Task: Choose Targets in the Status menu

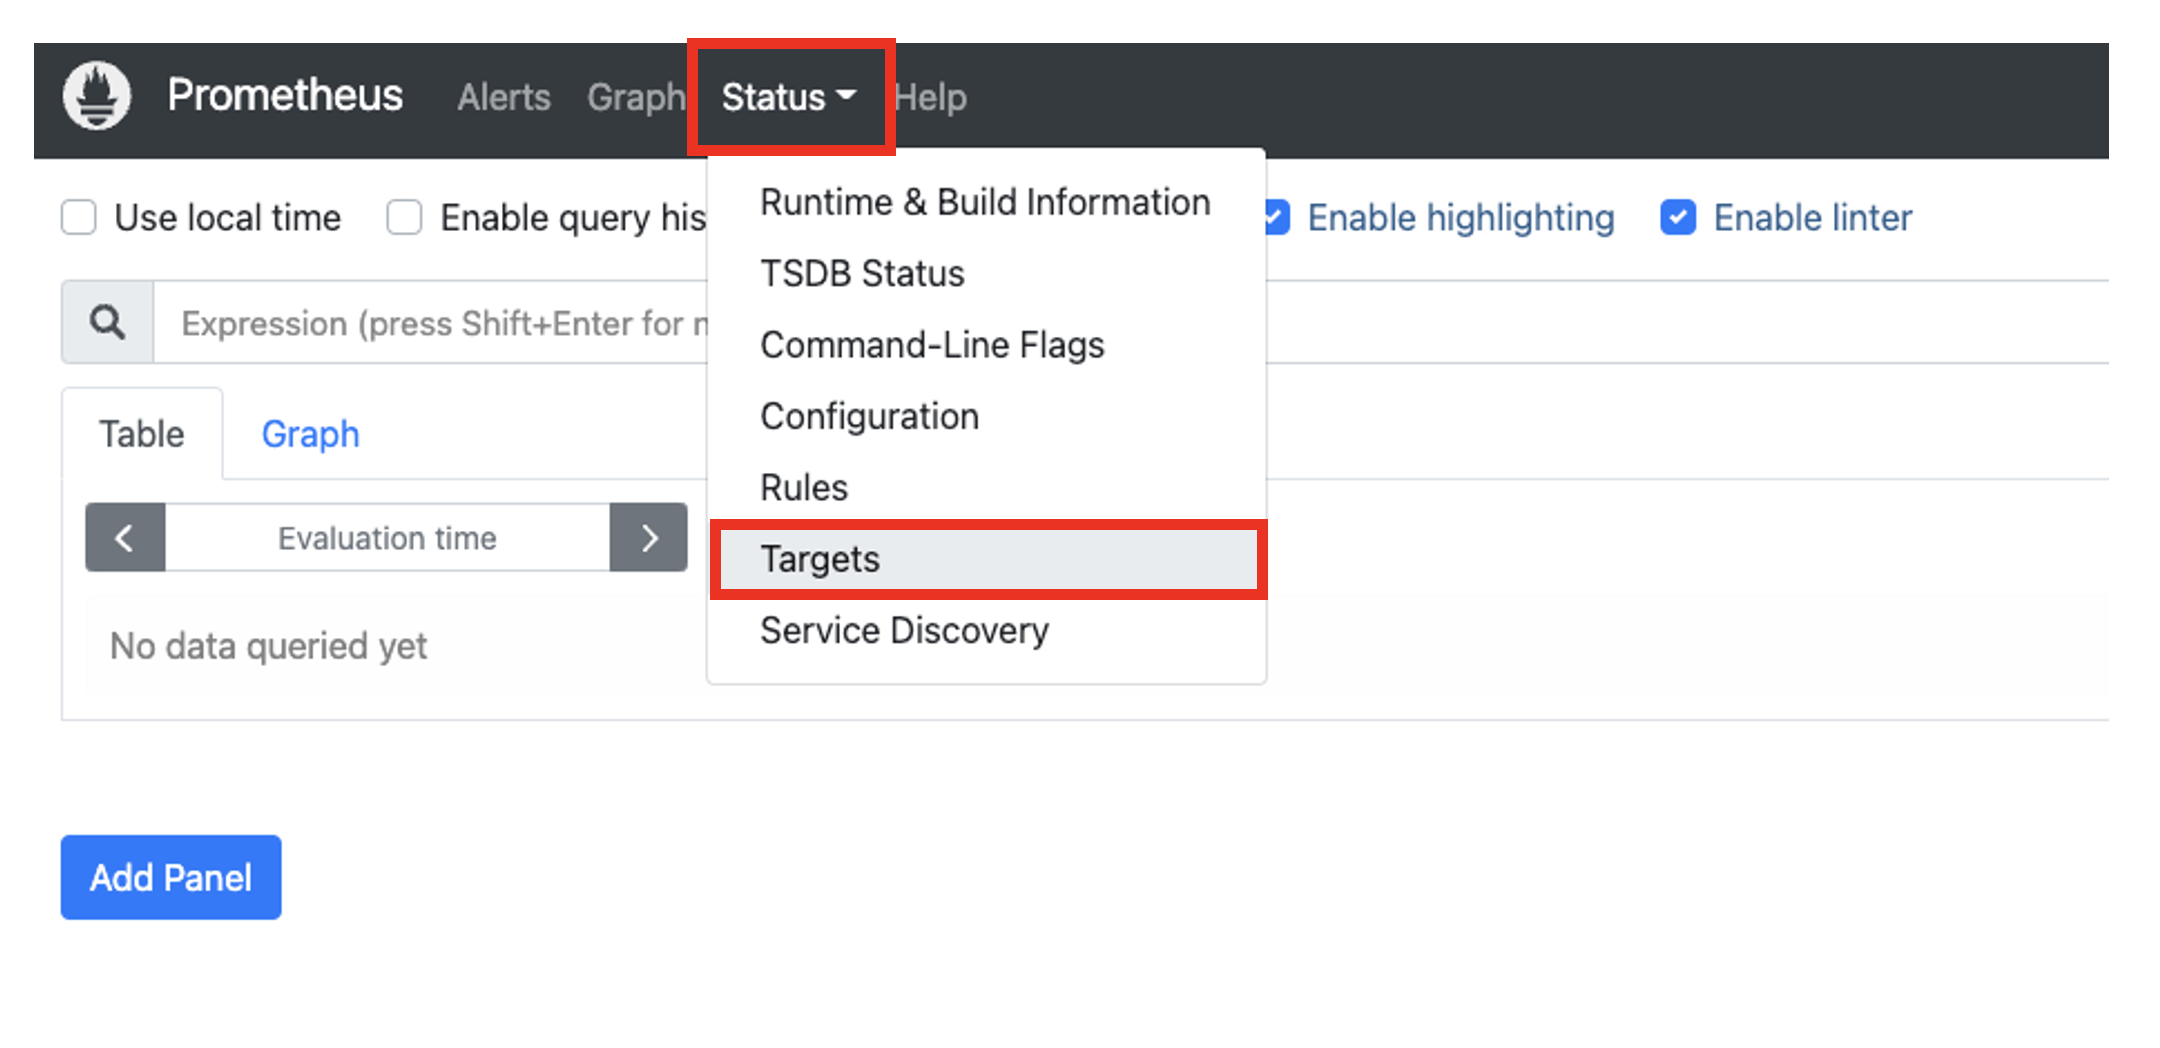Action: [986, 559]
